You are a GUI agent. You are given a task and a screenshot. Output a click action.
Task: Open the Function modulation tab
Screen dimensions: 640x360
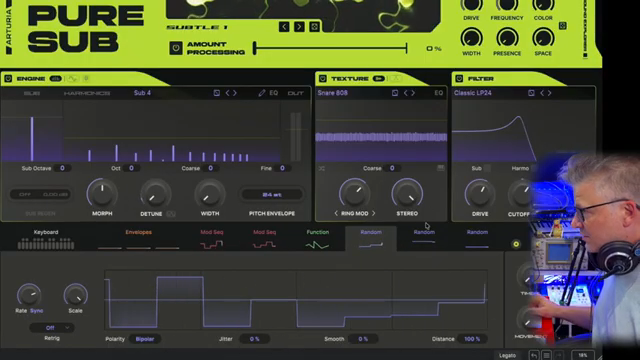(318, 239)
